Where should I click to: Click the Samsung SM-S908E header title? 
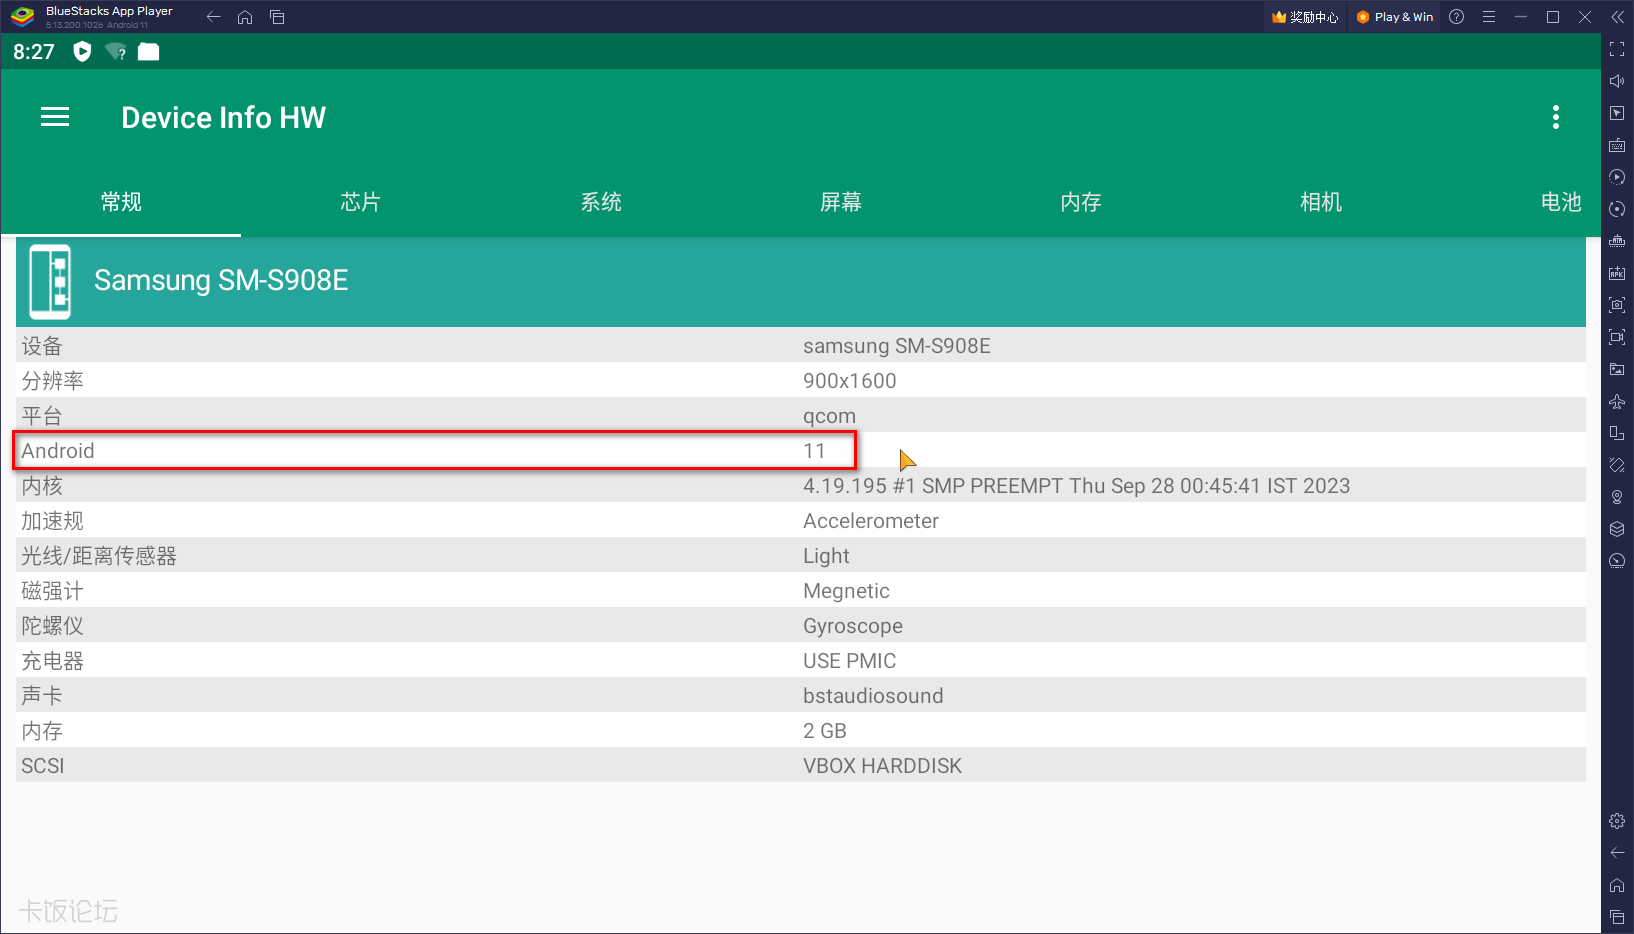click(221, 280)
